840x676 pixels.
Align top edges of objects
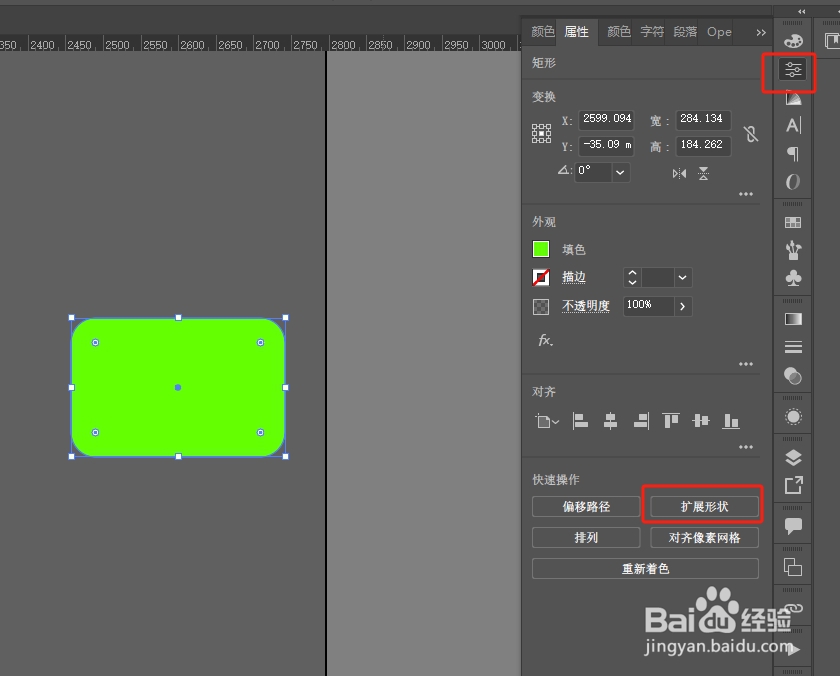pyautogui.click(x=671, y=421)
